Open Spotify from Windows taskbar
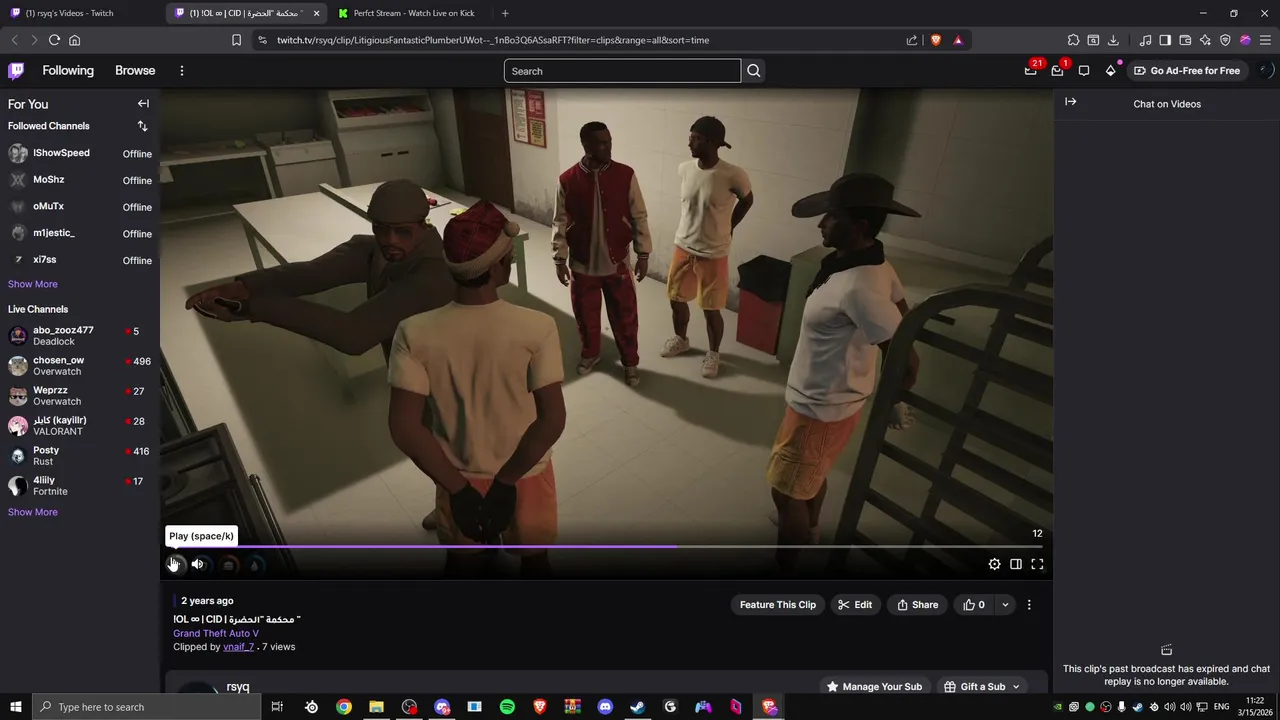The image size is (1280, 720). click(x=507, y=707)
